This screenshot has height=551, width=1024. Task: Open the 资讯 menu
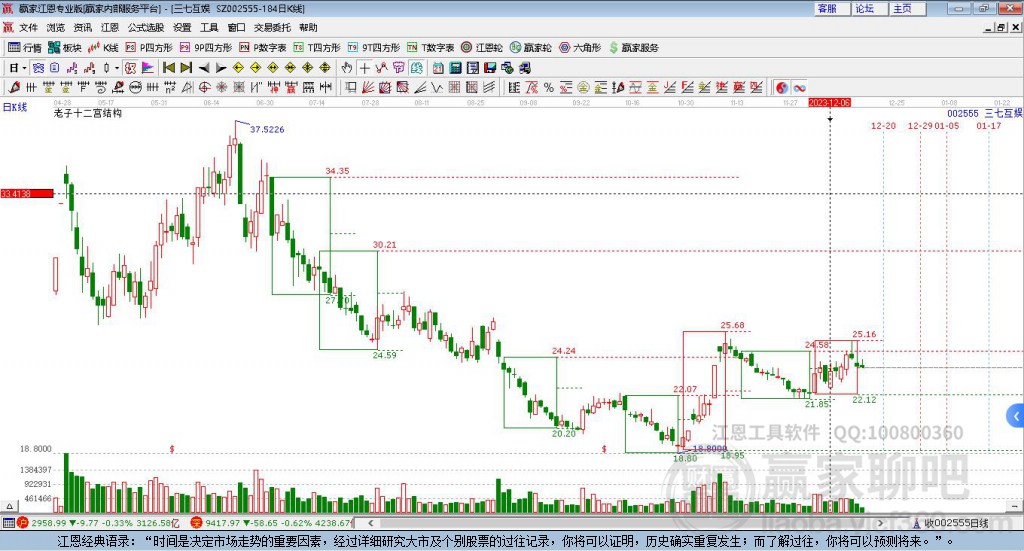82,27
